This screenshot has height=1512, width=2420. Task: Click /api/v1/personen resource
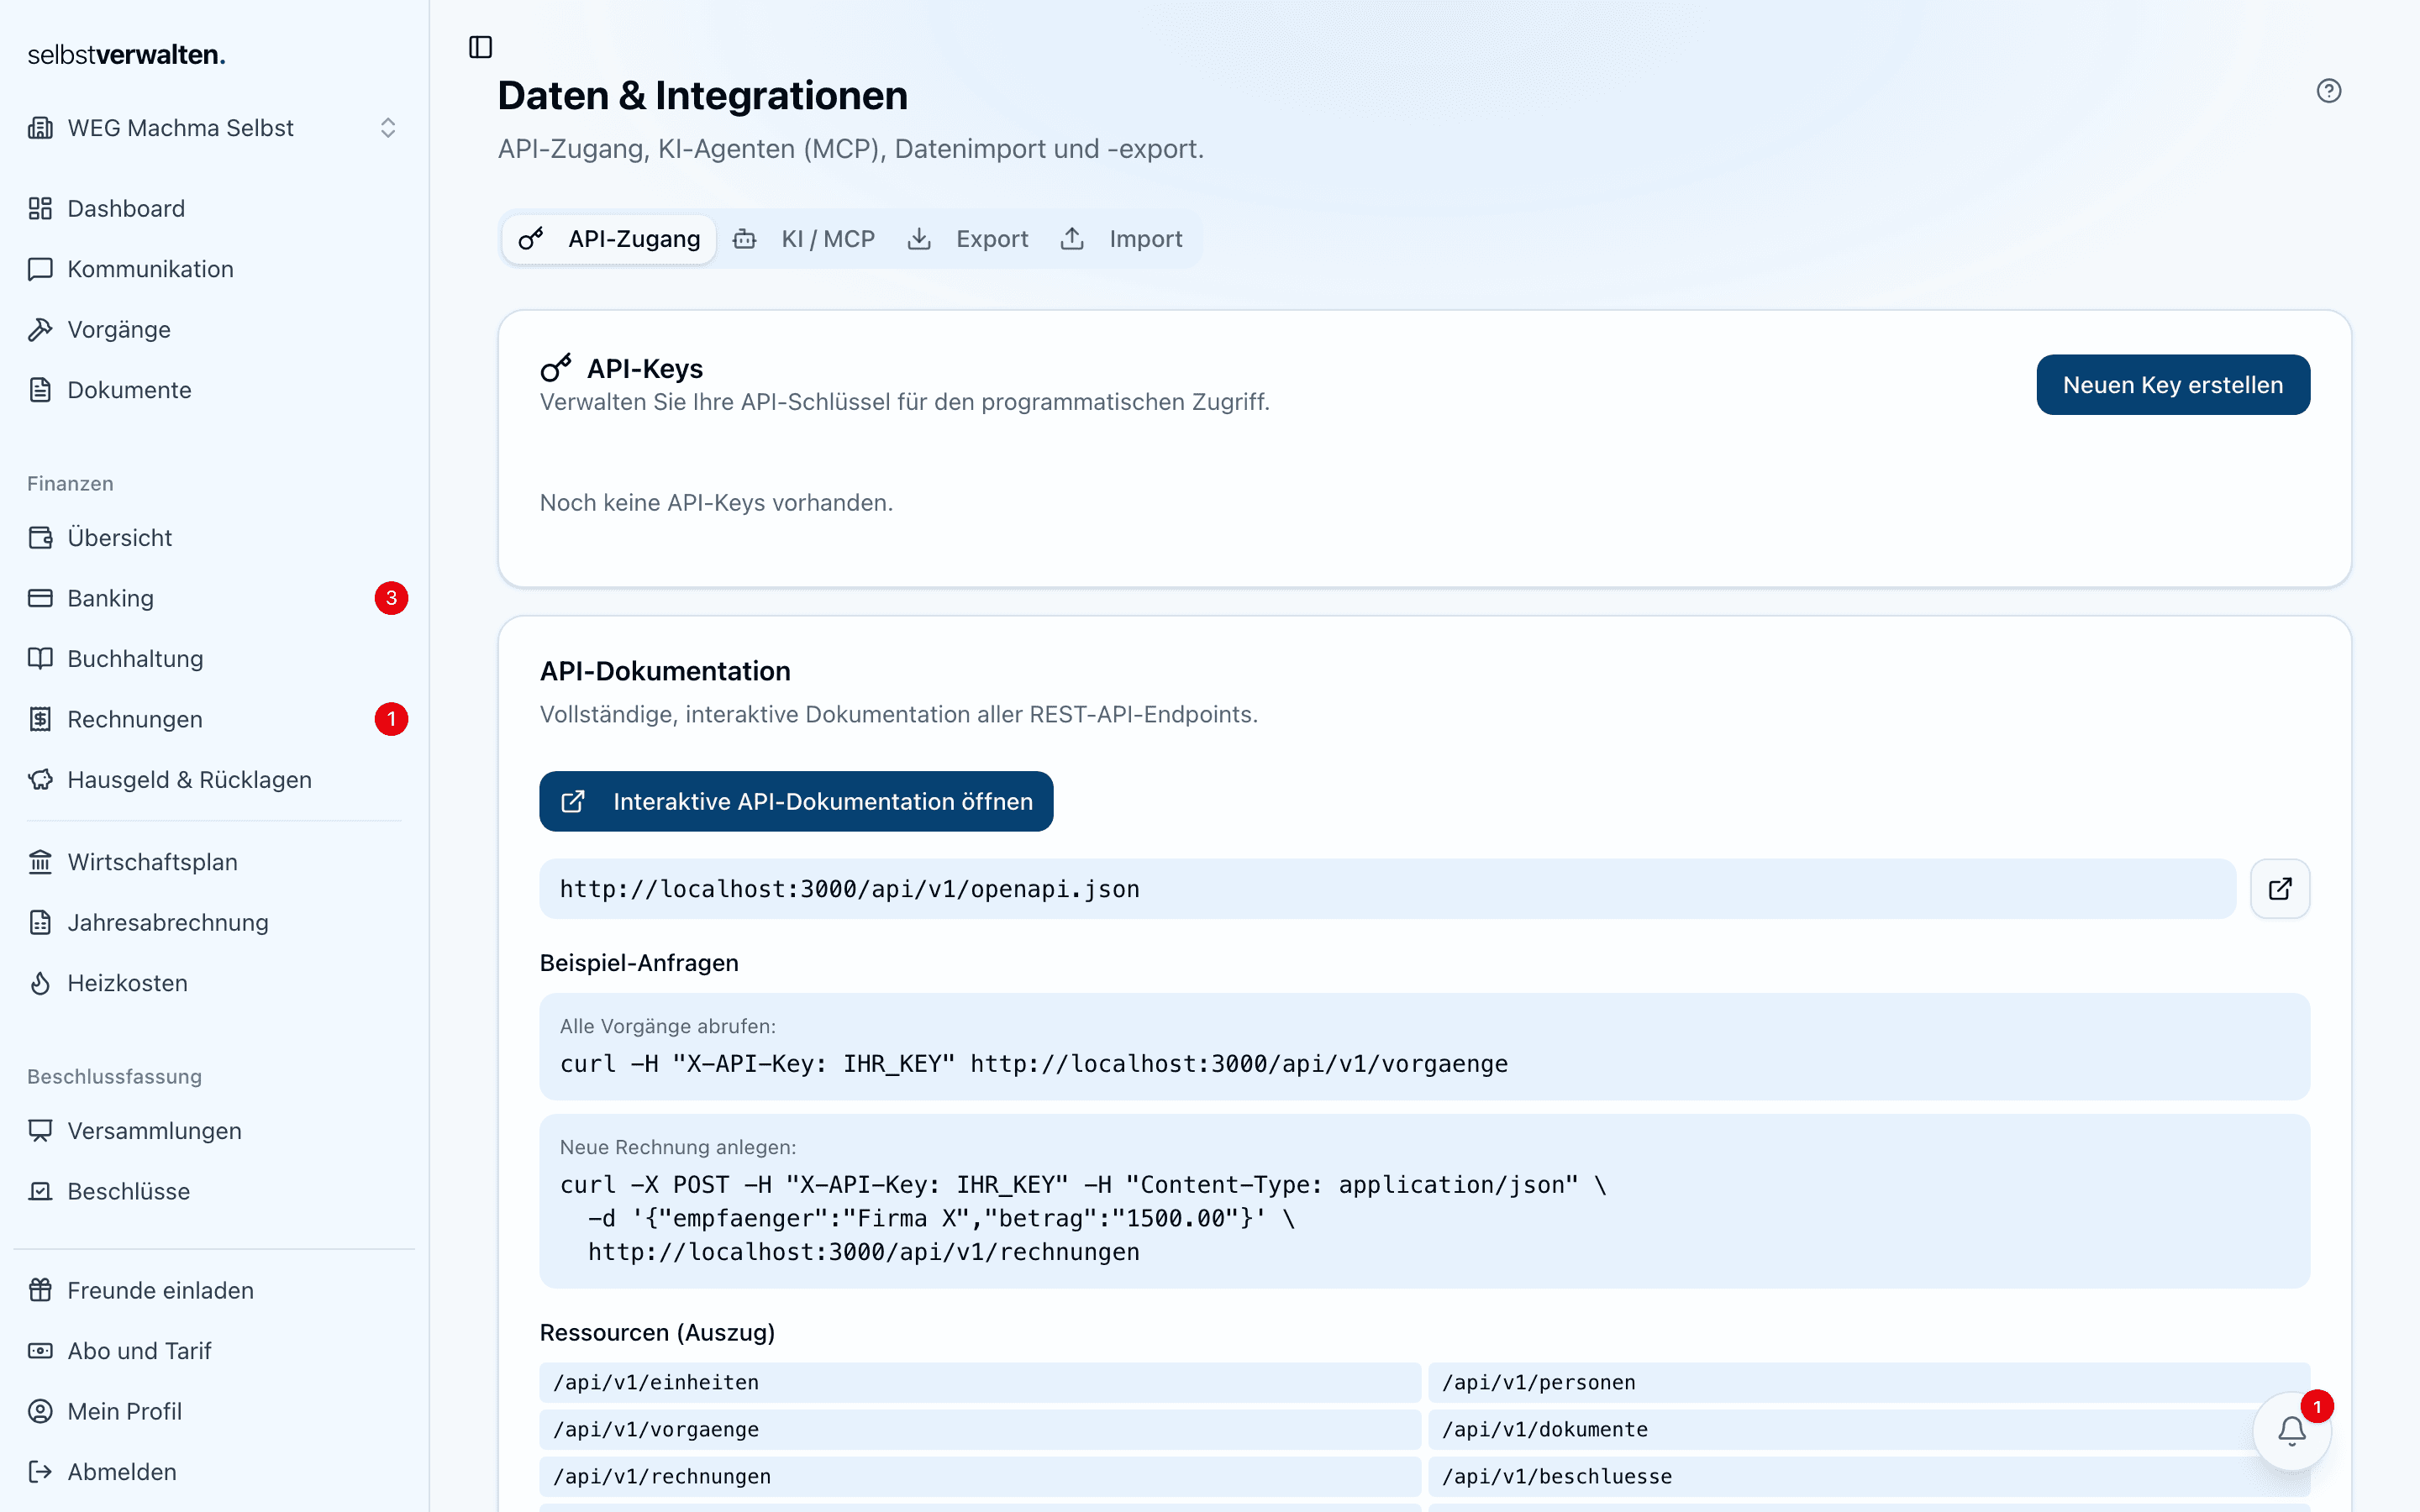coord(1868,1382)
